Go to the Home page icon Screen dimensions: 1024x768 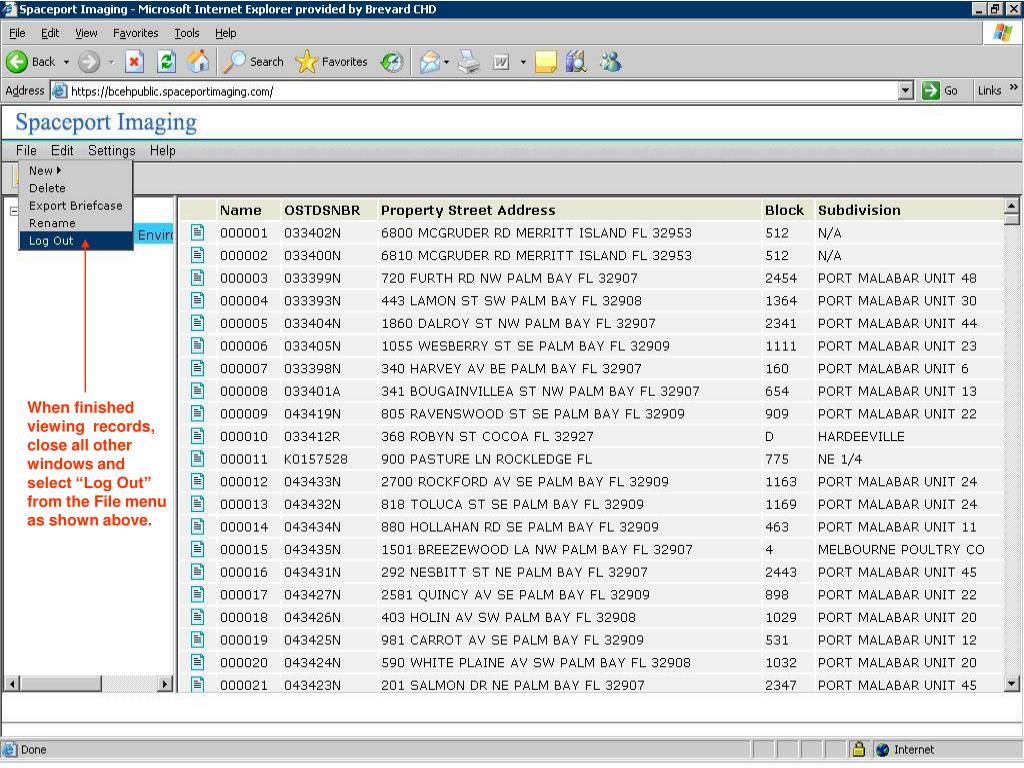pyautogui.click(x=198, y=62)
